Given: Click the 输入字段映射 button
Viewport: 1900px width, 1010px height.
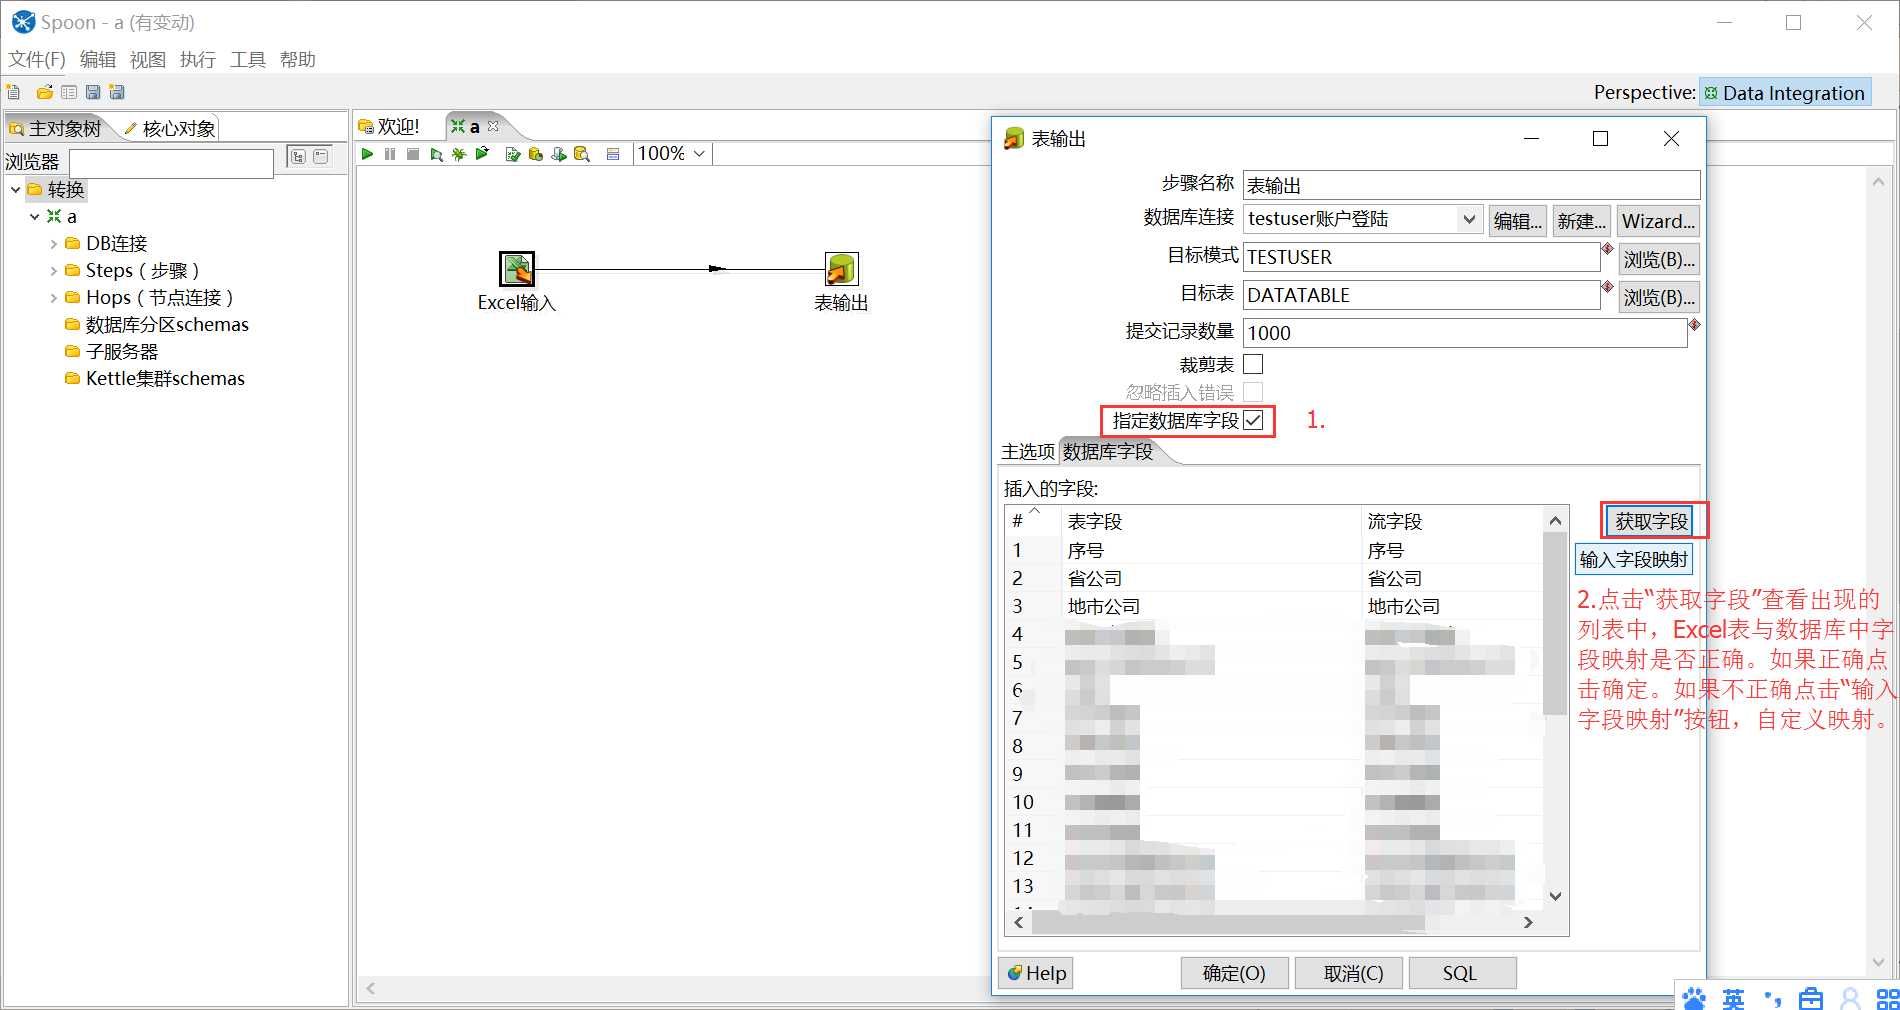Looking at the screenshot, I should pyautogui.click(x=1634, y=559).
